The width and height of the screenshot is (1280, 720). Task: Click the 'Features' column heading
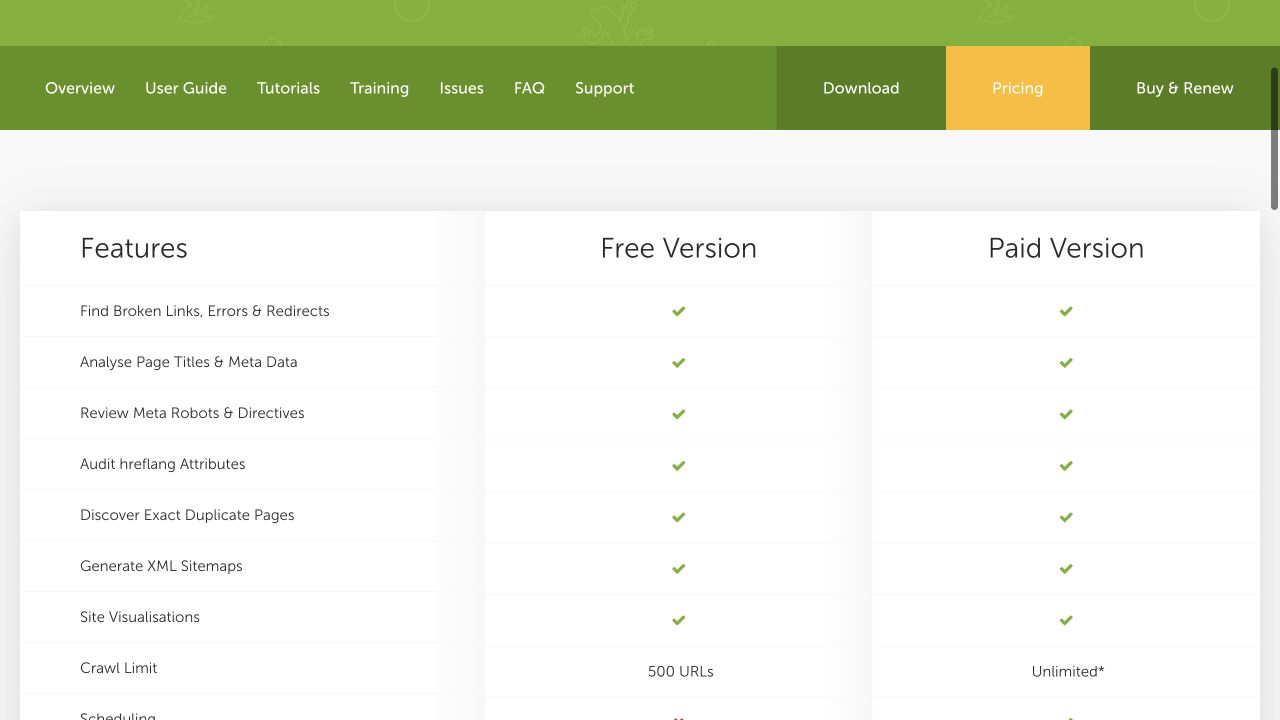134,248
